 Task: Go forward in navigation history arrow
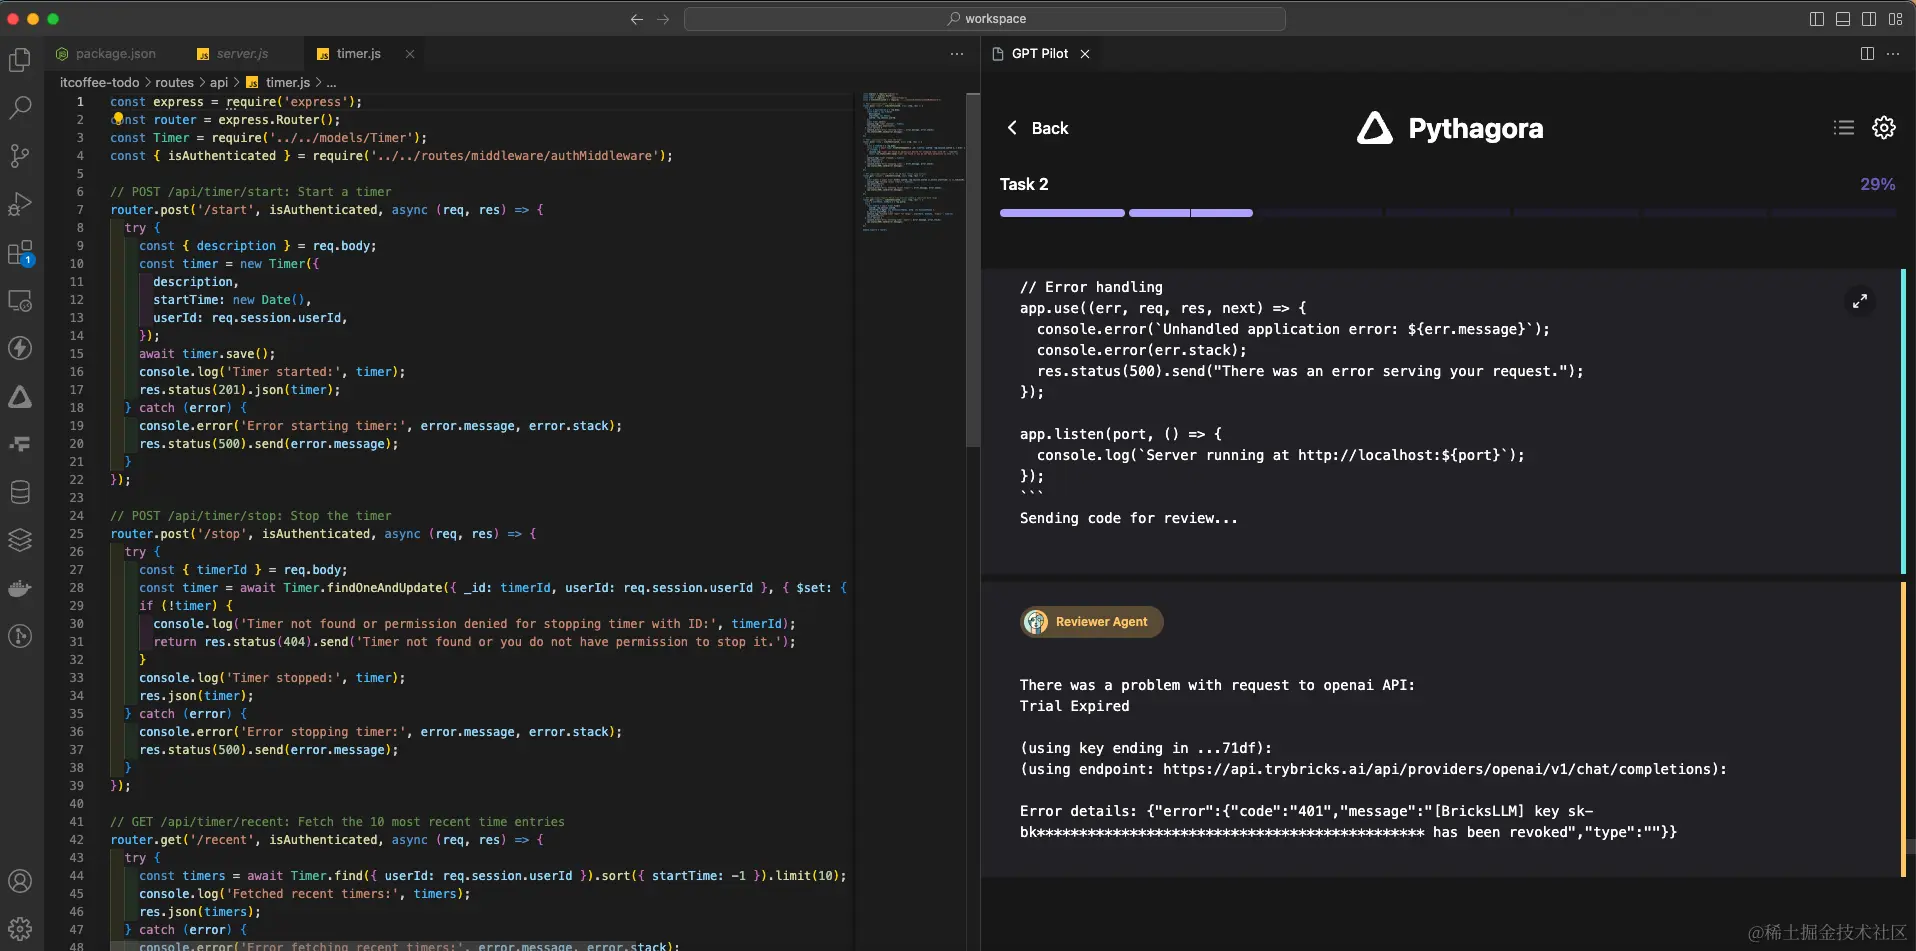coord(663,19)
